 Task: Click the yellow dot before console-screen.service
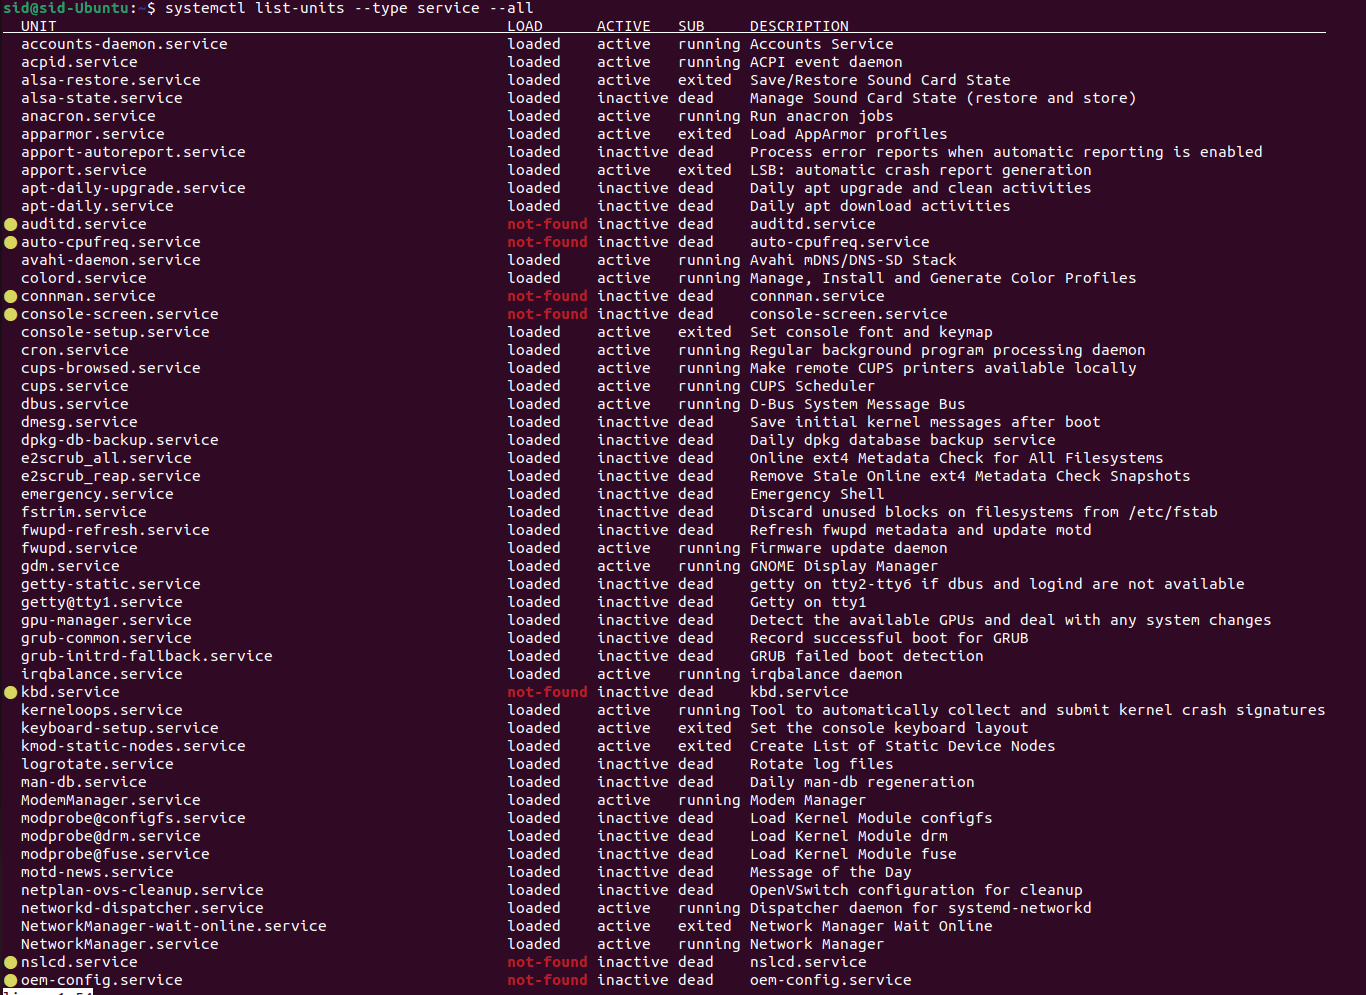tap(11, 314)
